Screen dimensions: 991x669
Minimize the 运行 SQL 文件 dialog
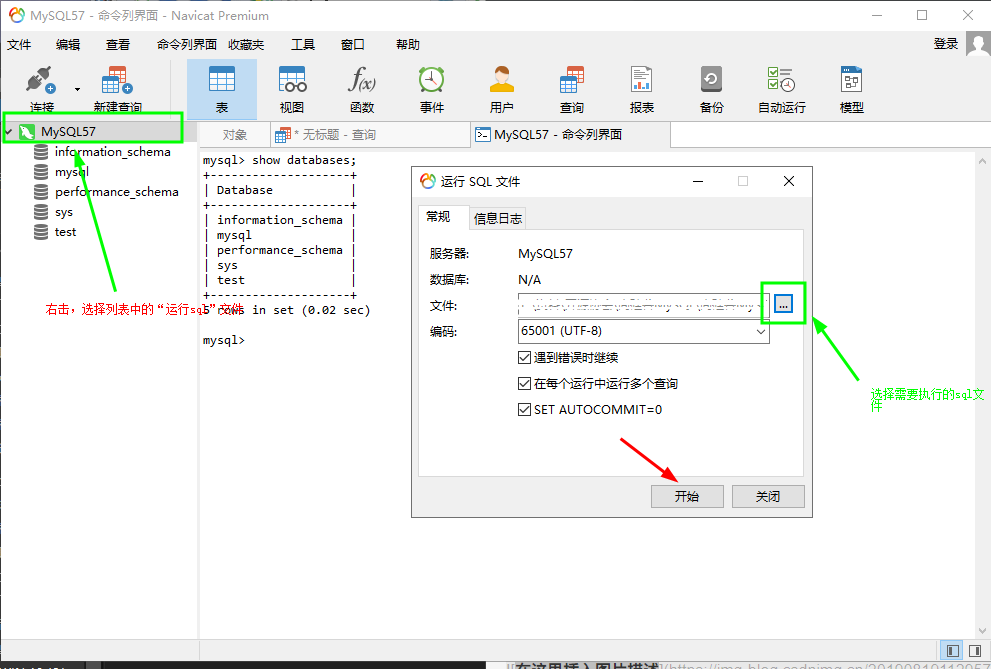698,181
